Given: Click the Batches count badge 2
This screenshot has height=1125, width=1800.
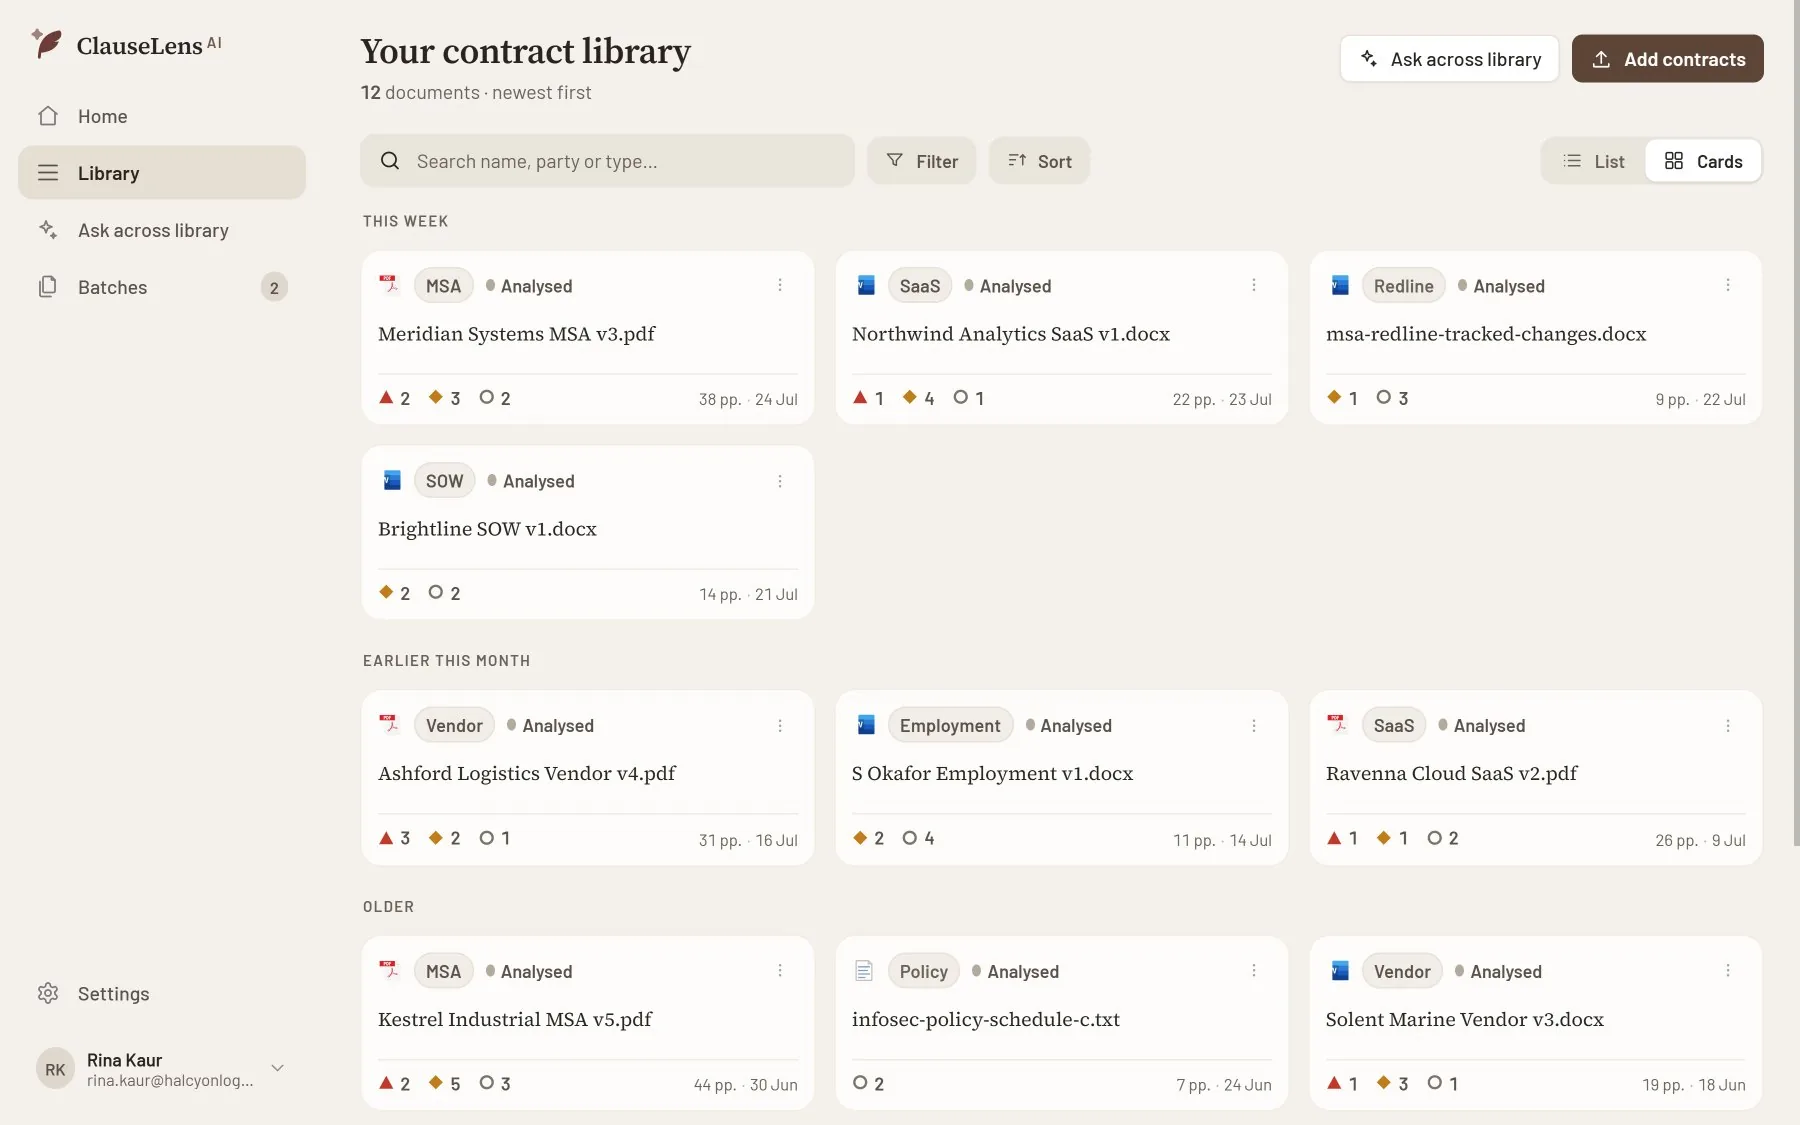Looking at the screenshot, I should click(274, 287).
